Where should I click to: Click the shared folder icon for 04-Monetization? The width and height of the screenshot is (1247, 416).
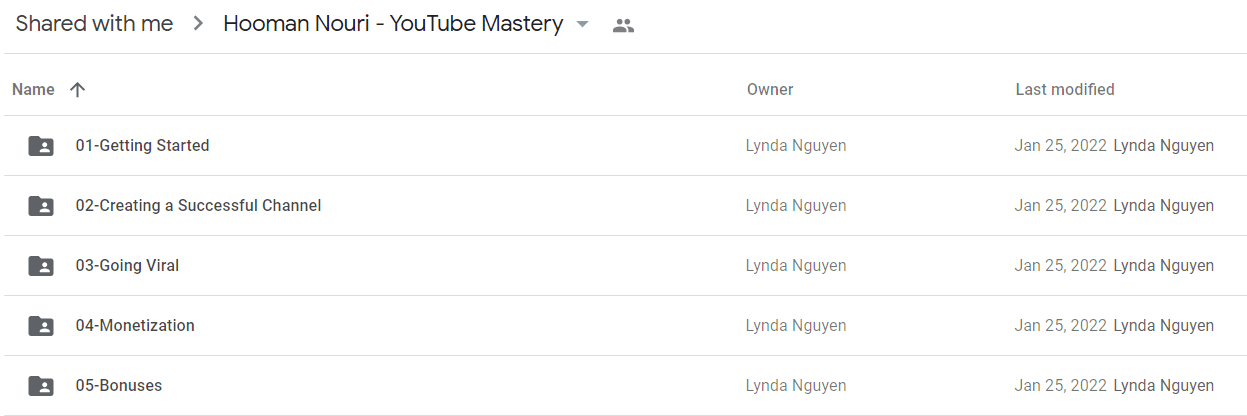click(41, 326)
